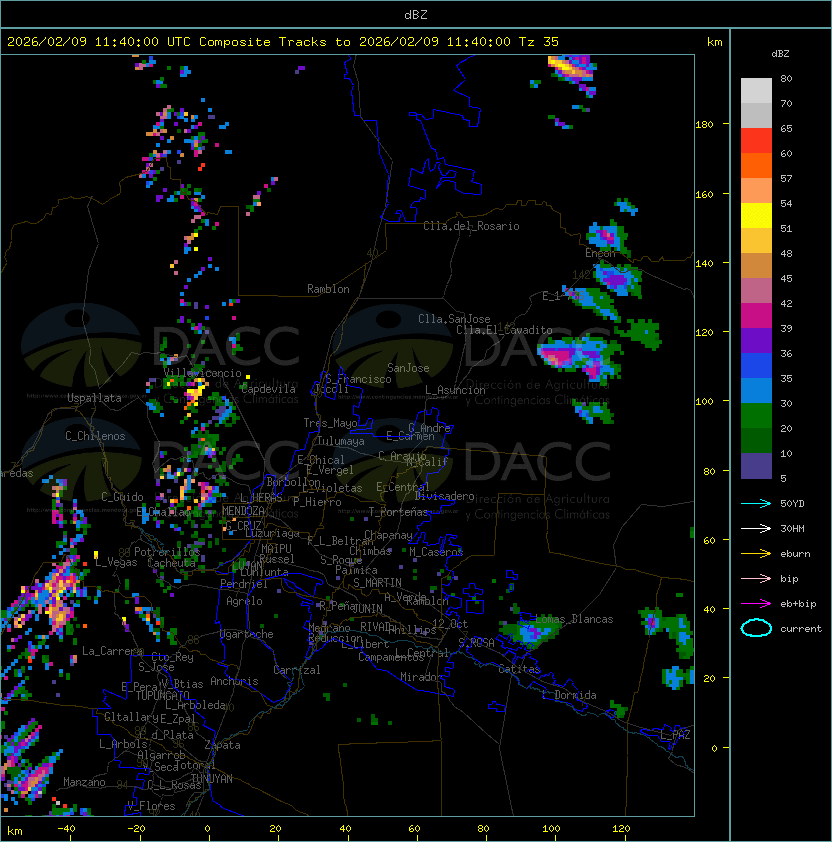Select the 'Carrizal' place label
832x842 pixels.
[297, 670]
